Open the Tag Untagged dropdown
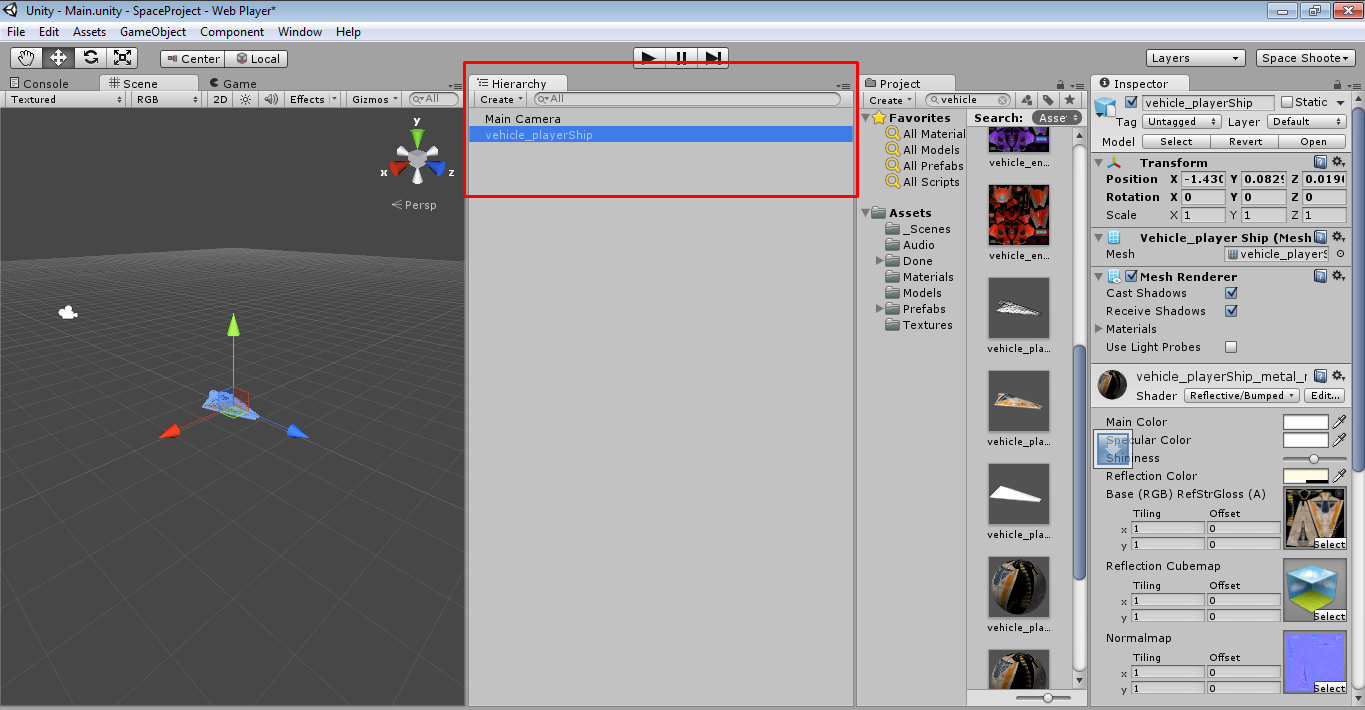 1182,122
